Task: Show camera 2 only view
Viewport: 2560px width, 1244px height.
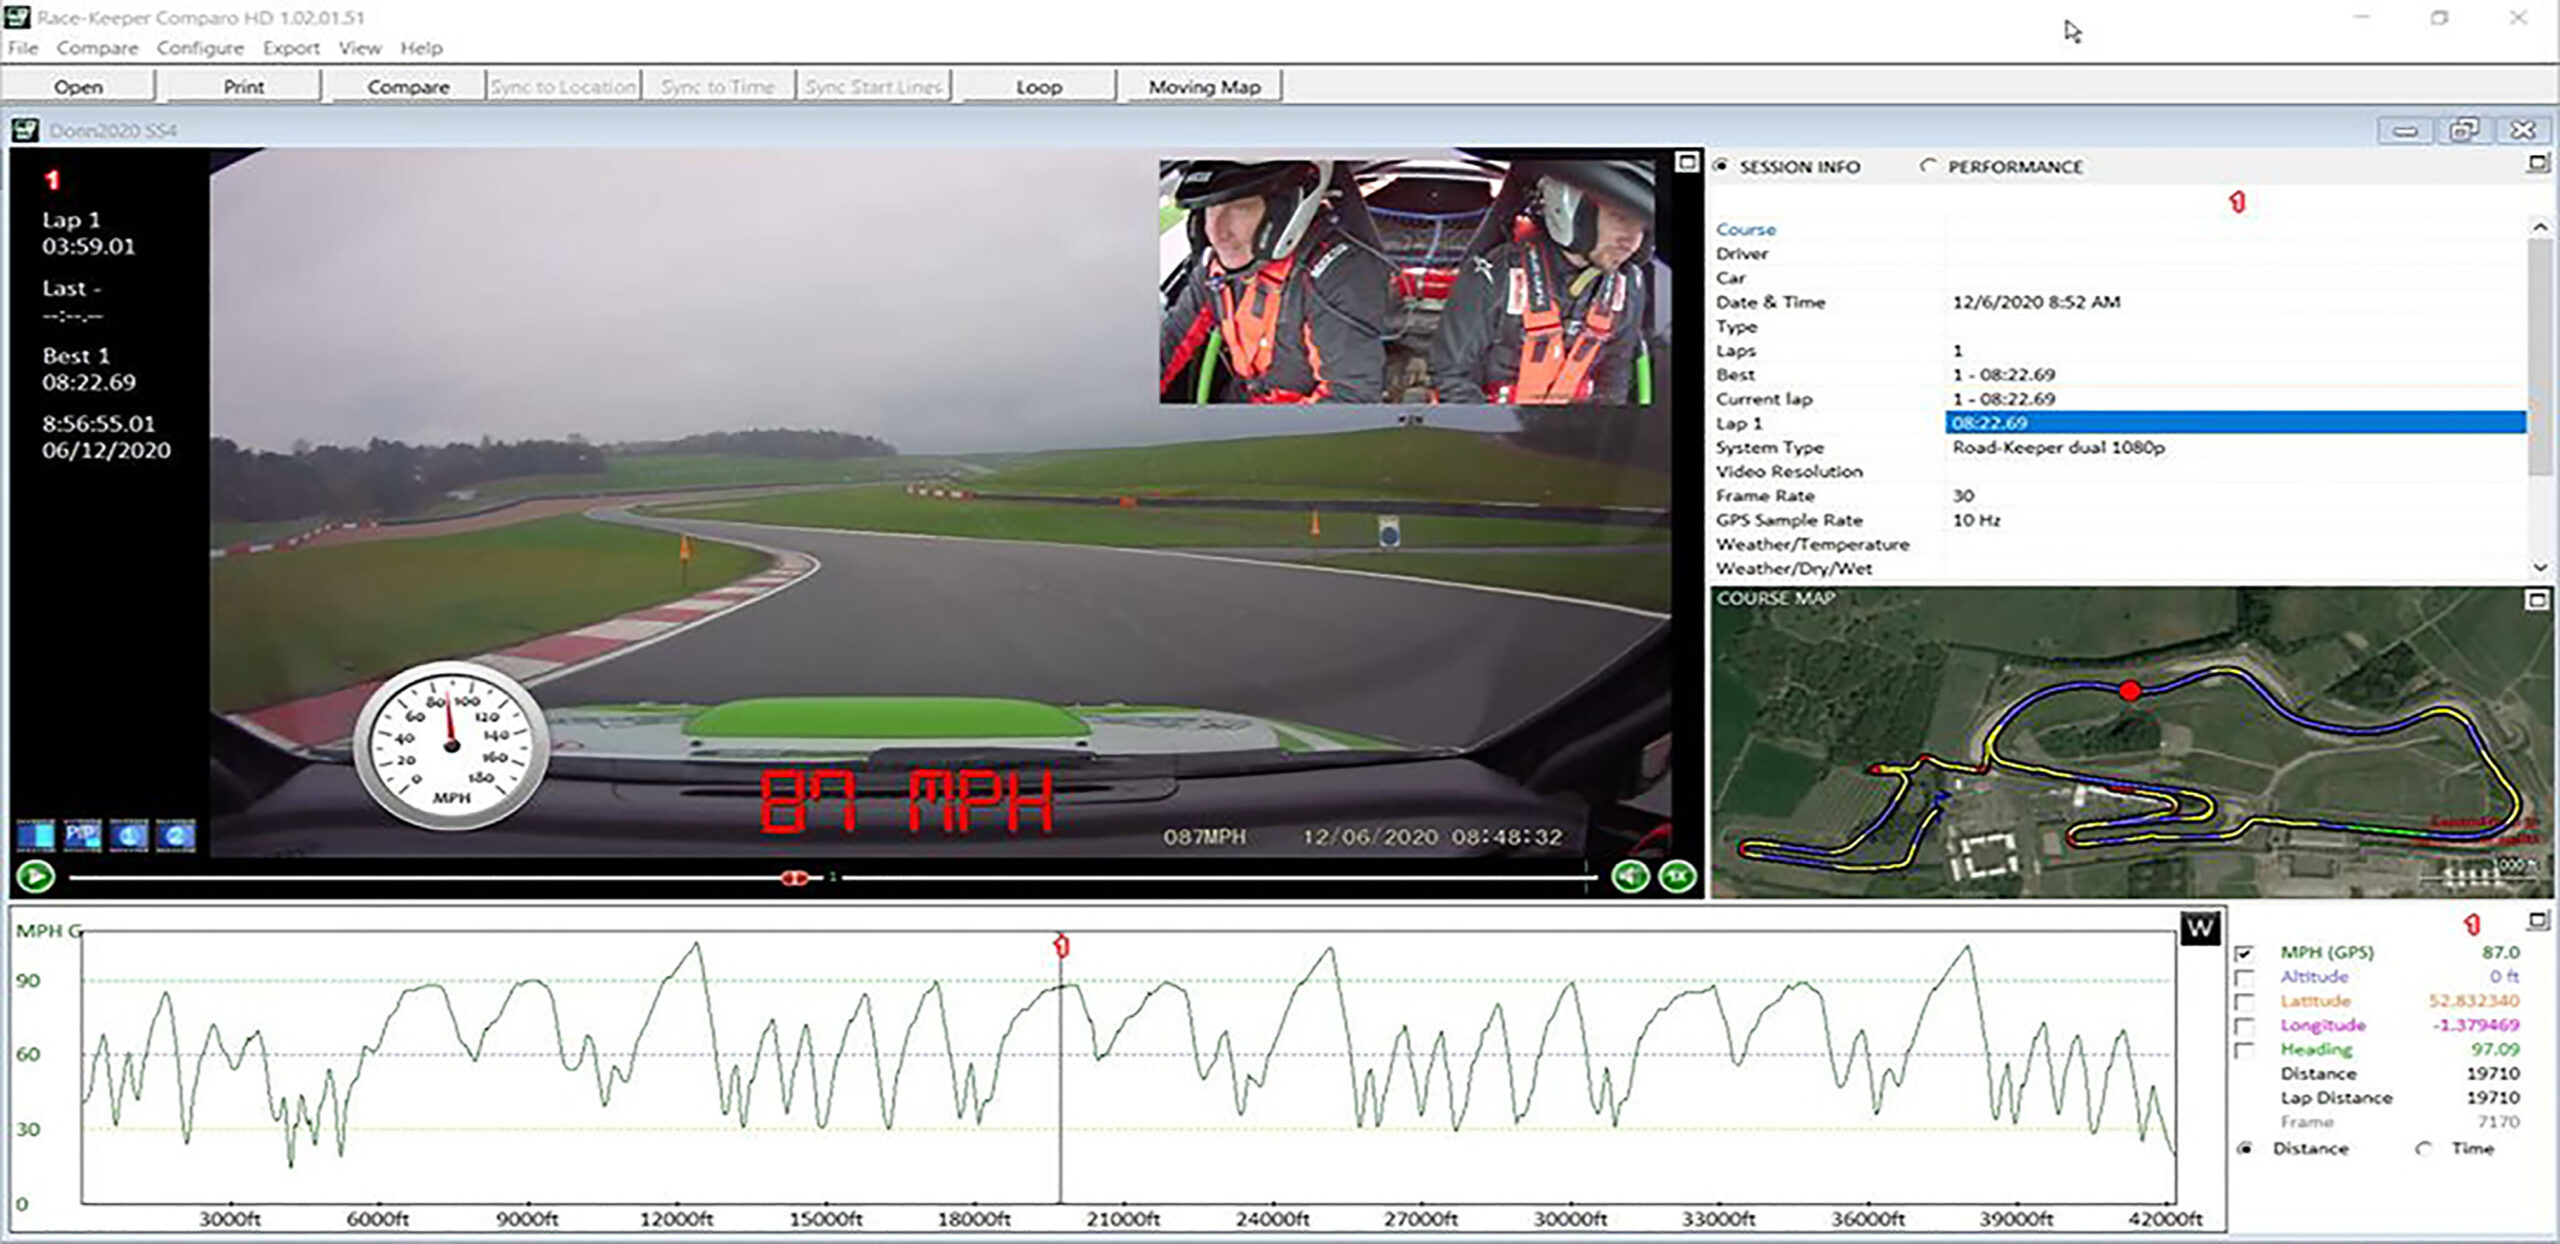Action: (176, 835)
